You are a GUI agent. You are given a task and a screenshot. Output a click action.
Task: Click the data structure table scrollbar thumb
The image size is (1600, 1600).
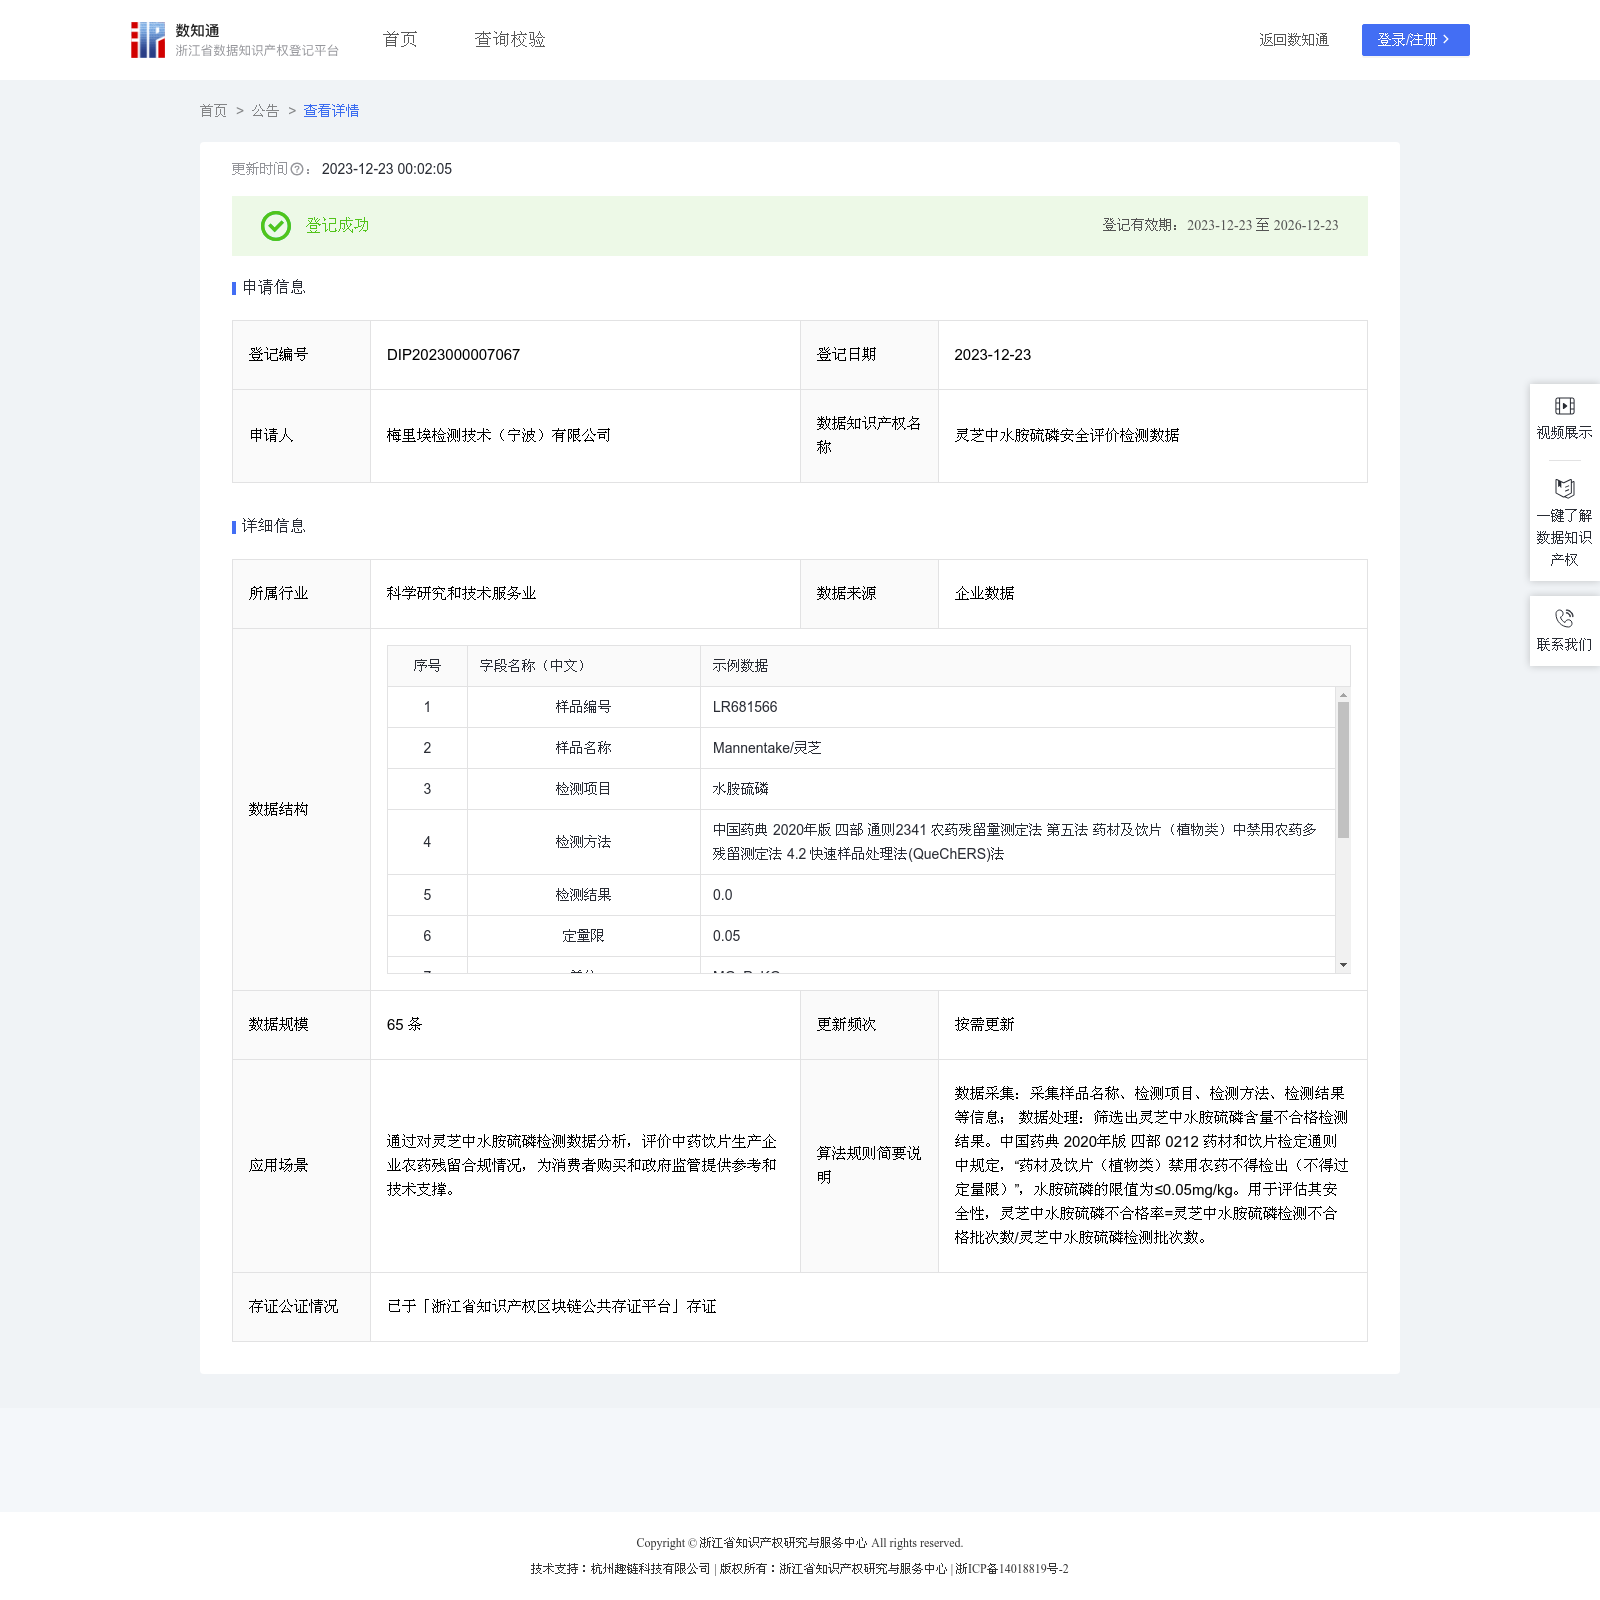pyautogui.click(x=1343, y=769)
